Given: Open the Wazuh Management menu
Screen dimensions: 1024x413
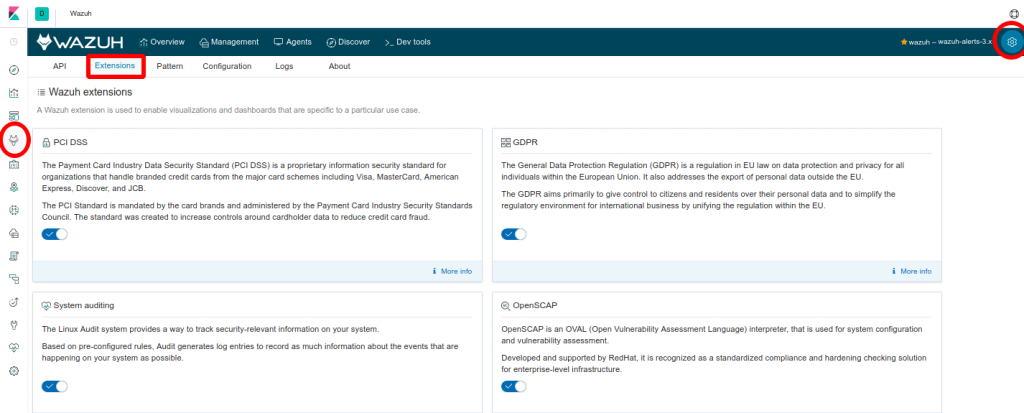Looking at the screenshot, I should tap(229, 42).
